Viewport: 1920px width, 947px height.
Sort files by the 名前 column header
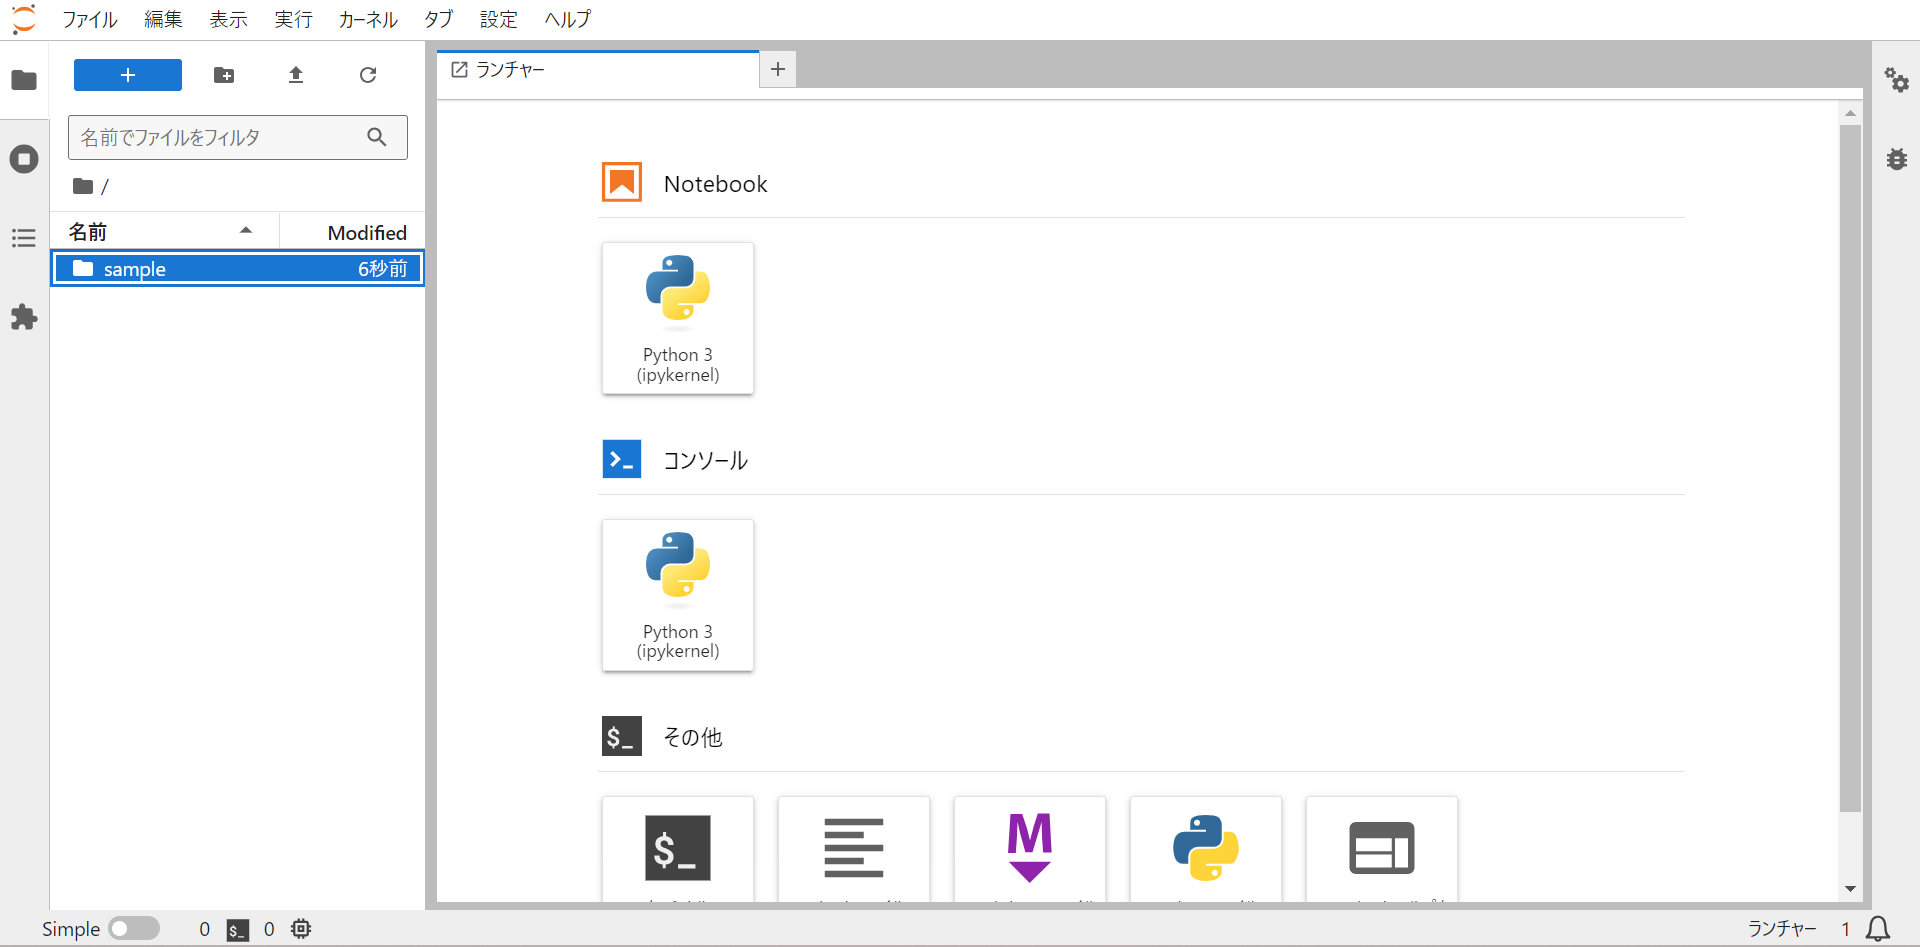point(90,231)
